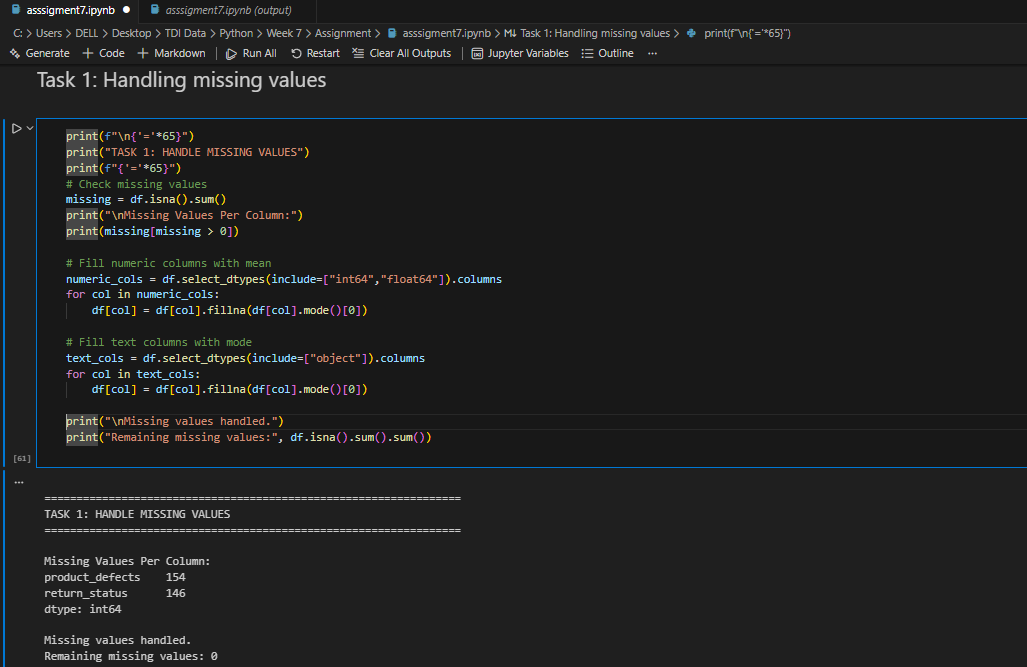The height and width of the screenshot is (667, 1027).
Task: Select Task 1 markdown breadcrumb item
Action: pyautogui.click(x=587, y=33)
